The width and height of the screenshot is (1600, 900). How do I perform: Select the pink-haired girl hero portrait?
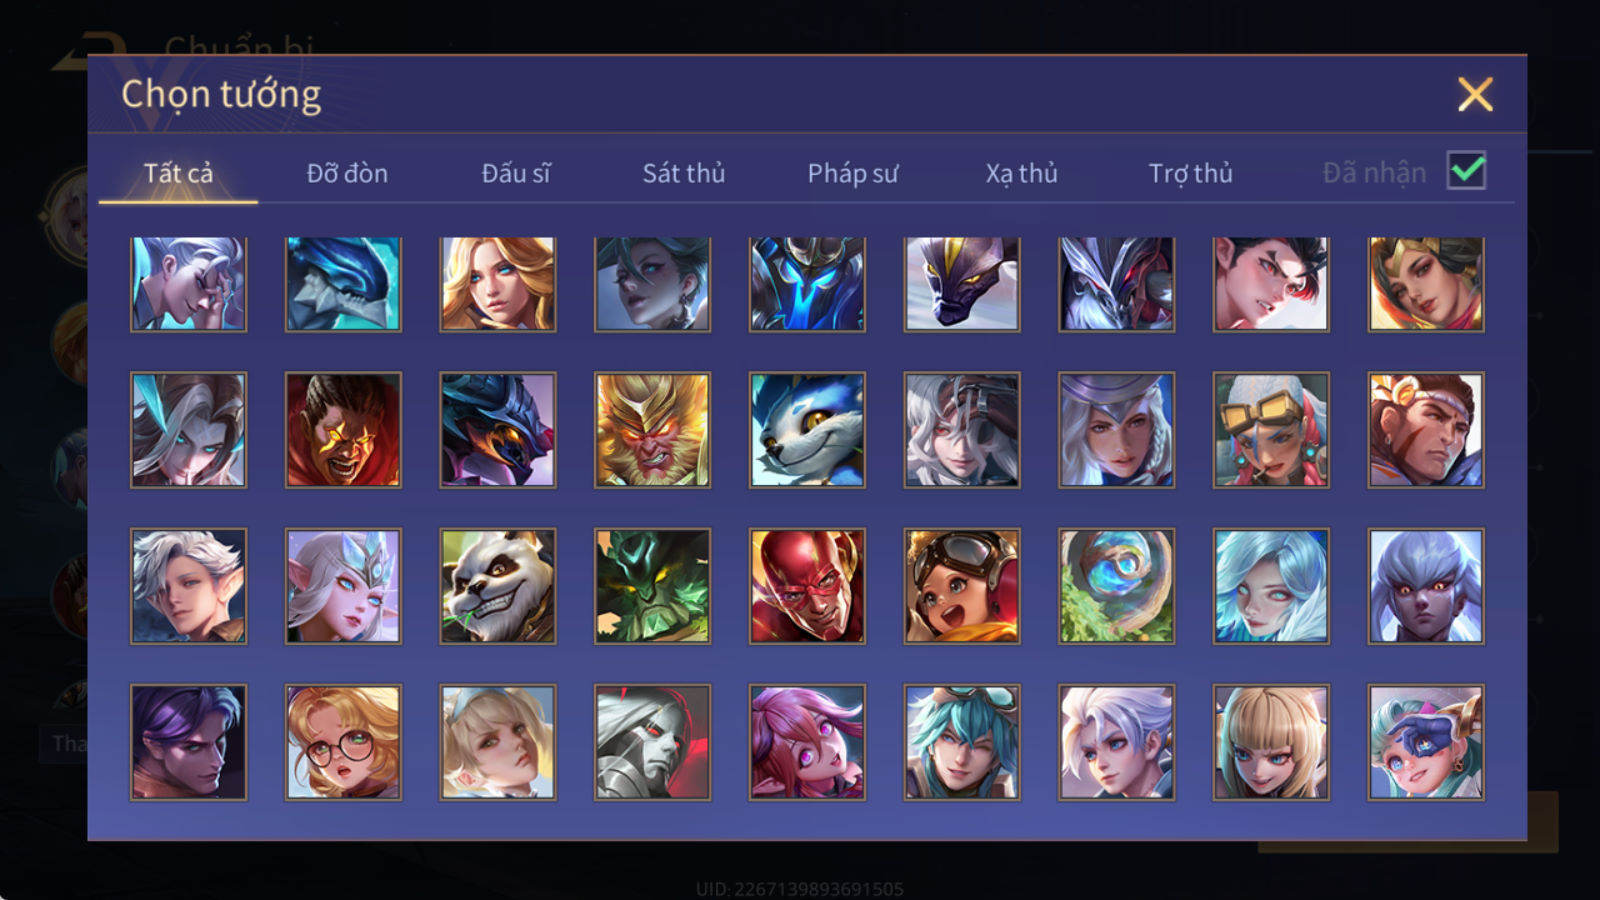(x=807, y=742)
